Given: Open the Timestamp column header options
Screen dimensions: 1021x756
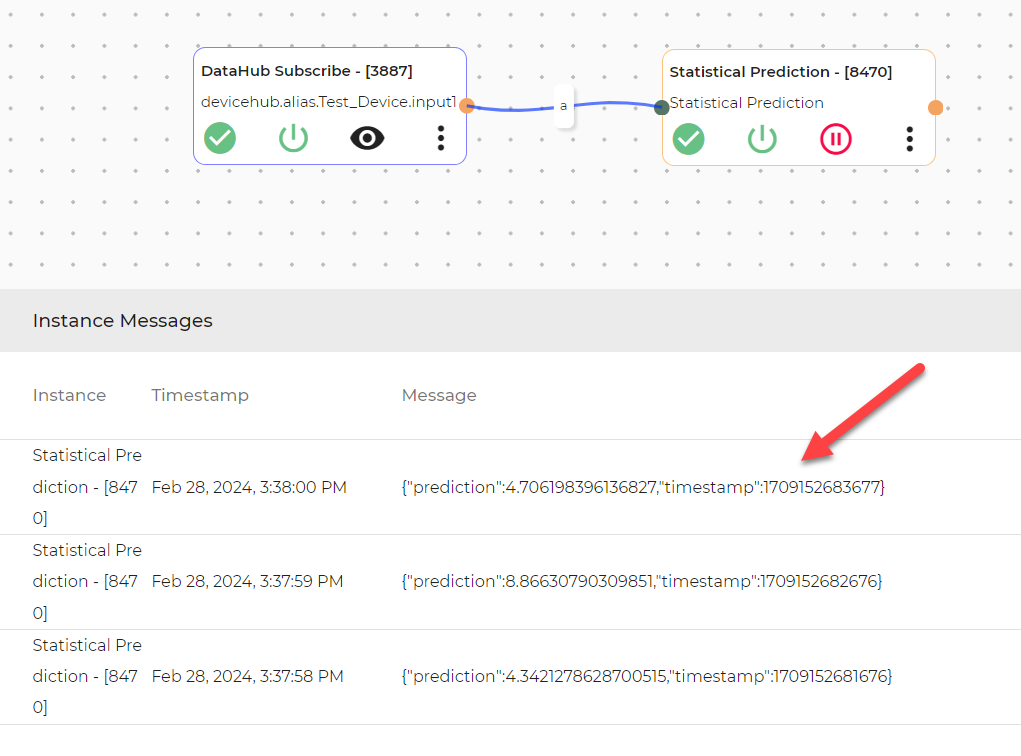Looking at the screenshot, I should coord(200,395).
